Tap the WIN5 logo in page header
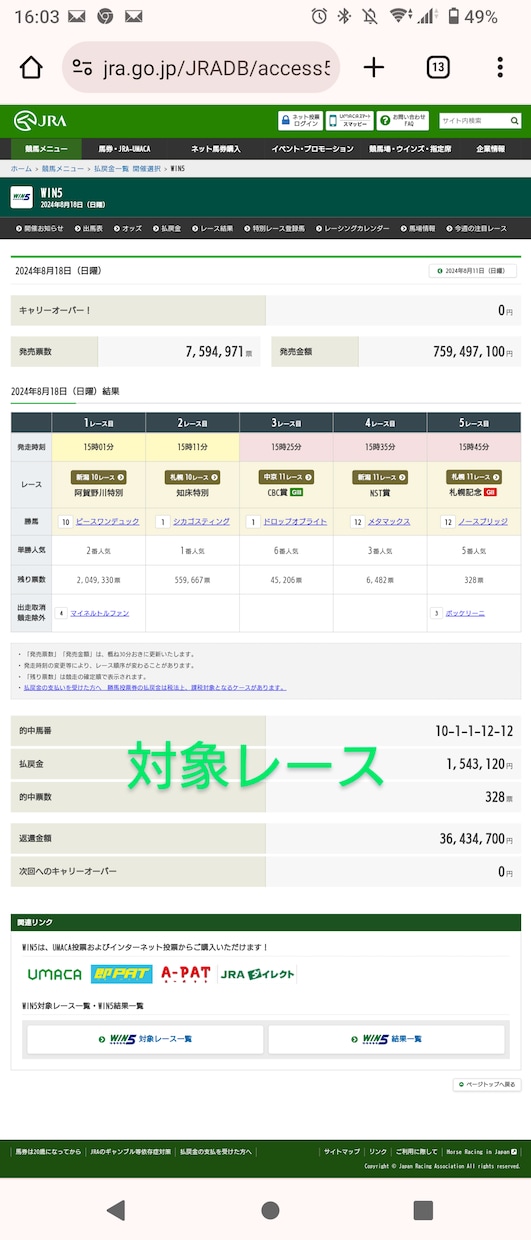This screenshot has height=1240, width=531. pyautogui.click(x=21, y=197)
